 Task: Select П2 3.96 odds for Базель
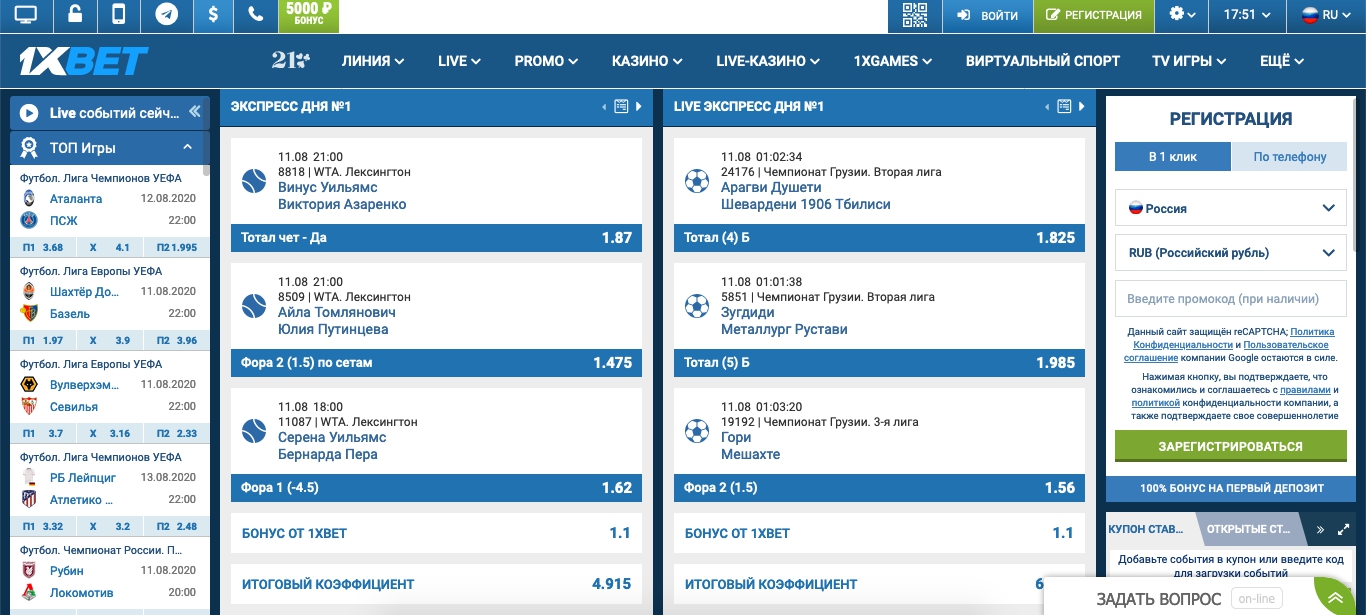[176, 340]
